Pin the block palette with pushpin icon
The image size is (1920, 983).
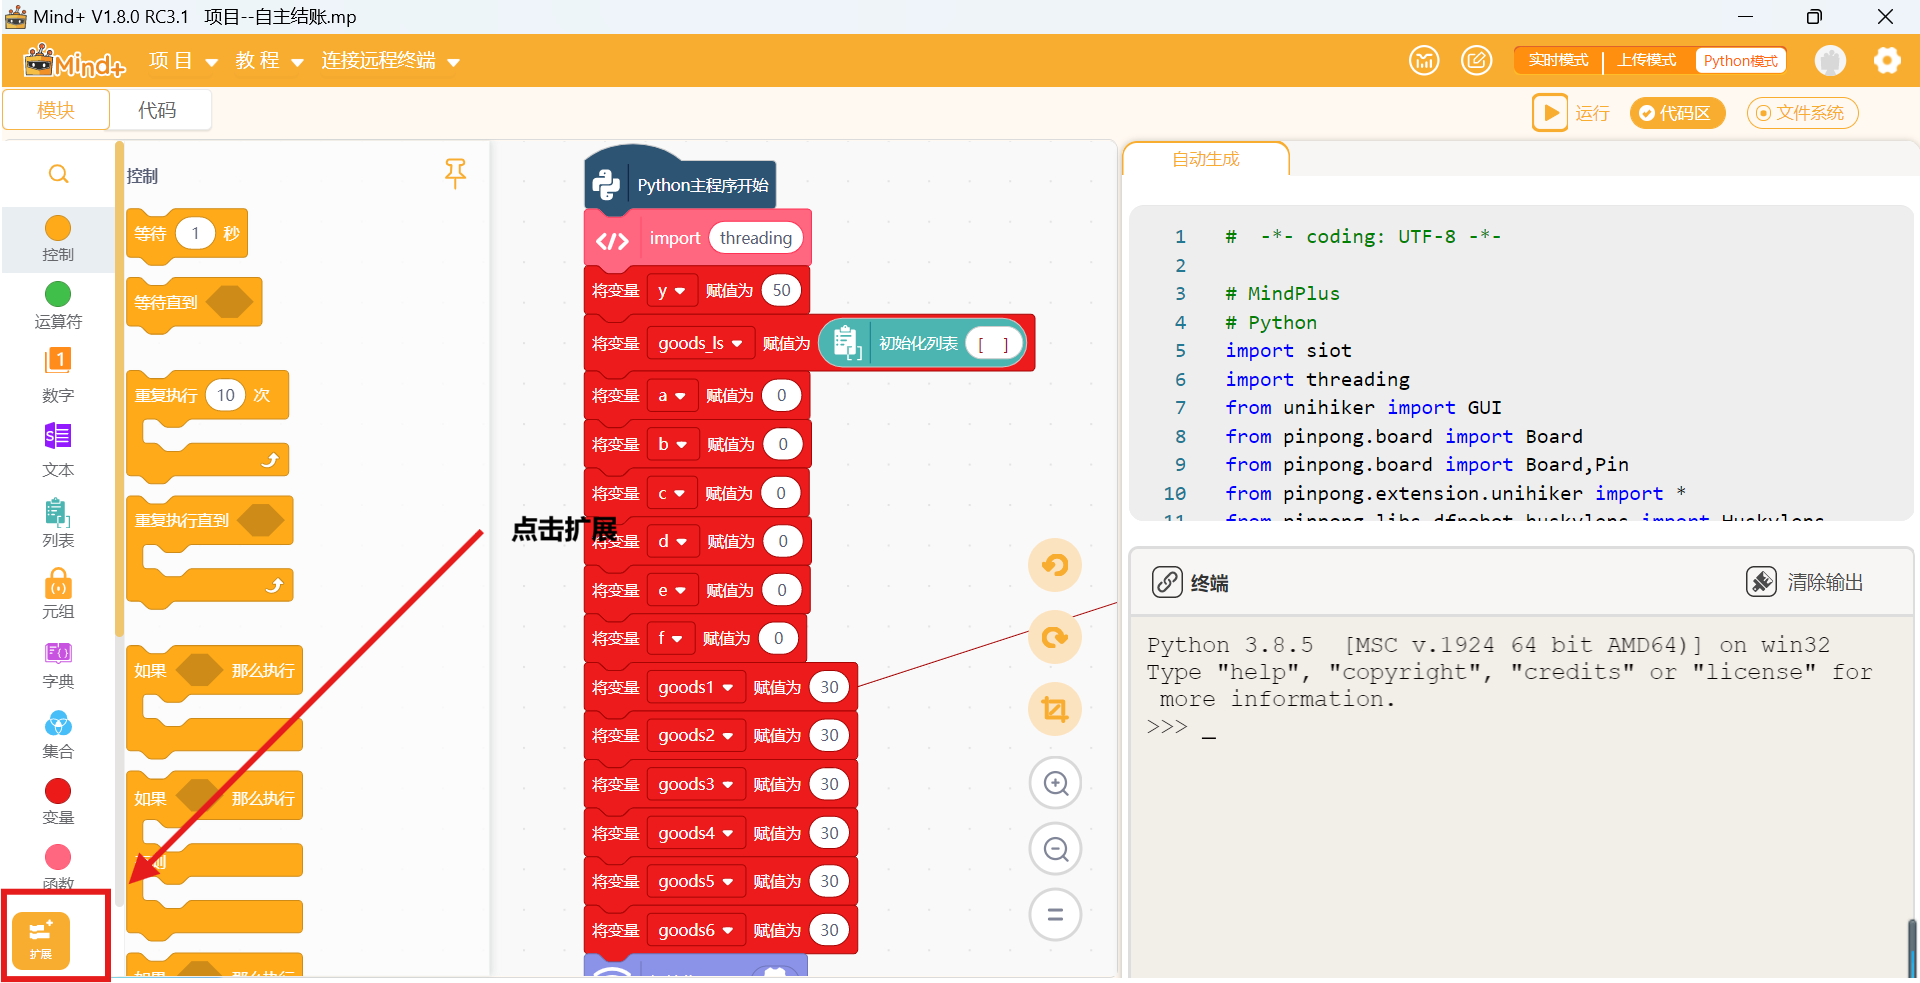pyautogui.click(x=455, y=173)
